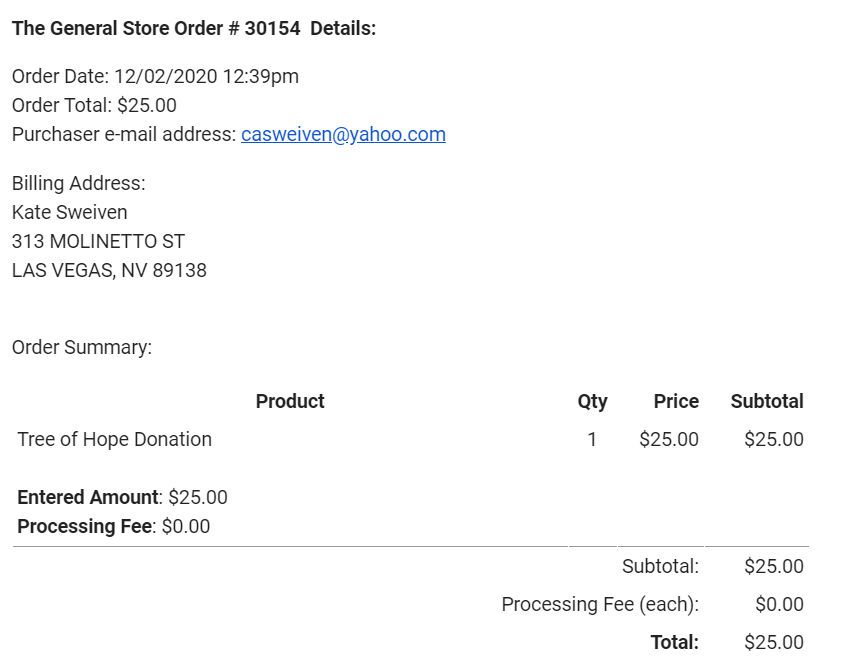853x661 pixels.
Task: Click the $0.00 processing fee amount in totals
Action: 779,604
